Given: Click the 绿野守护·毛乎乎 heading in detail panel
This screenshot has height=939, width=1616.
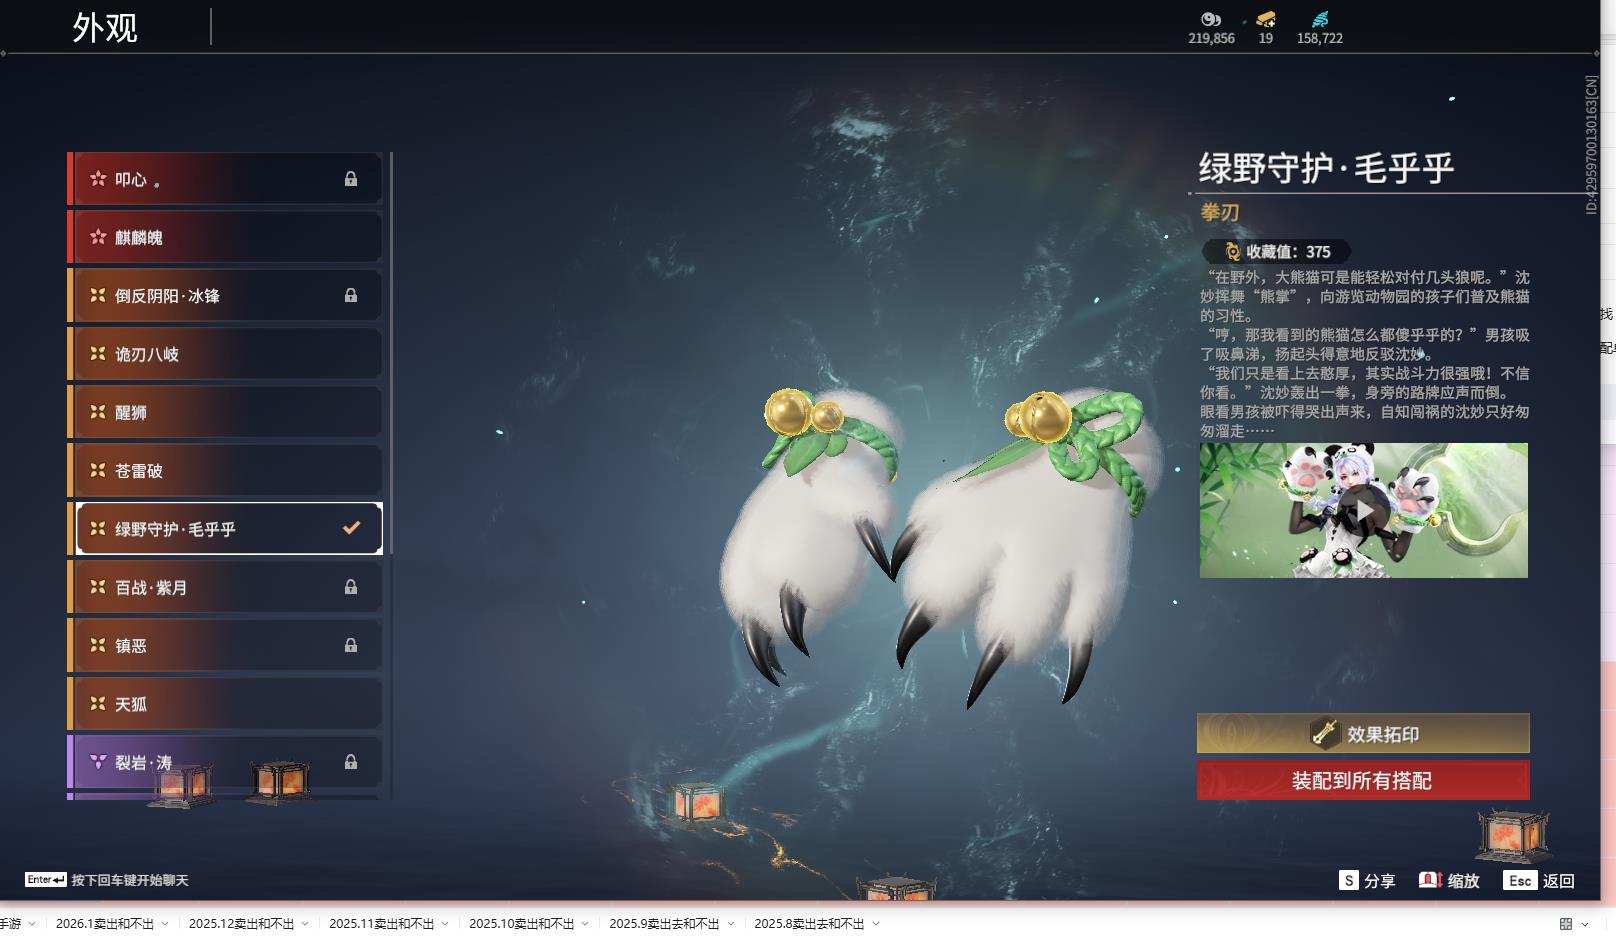Looking at the screenshot, I should click(x=1326, y=167).
